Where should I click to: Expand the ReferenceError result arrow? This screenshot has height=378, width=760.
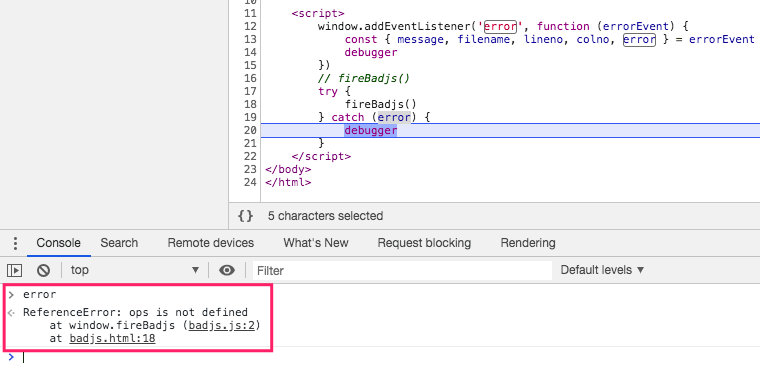point(12,312)
